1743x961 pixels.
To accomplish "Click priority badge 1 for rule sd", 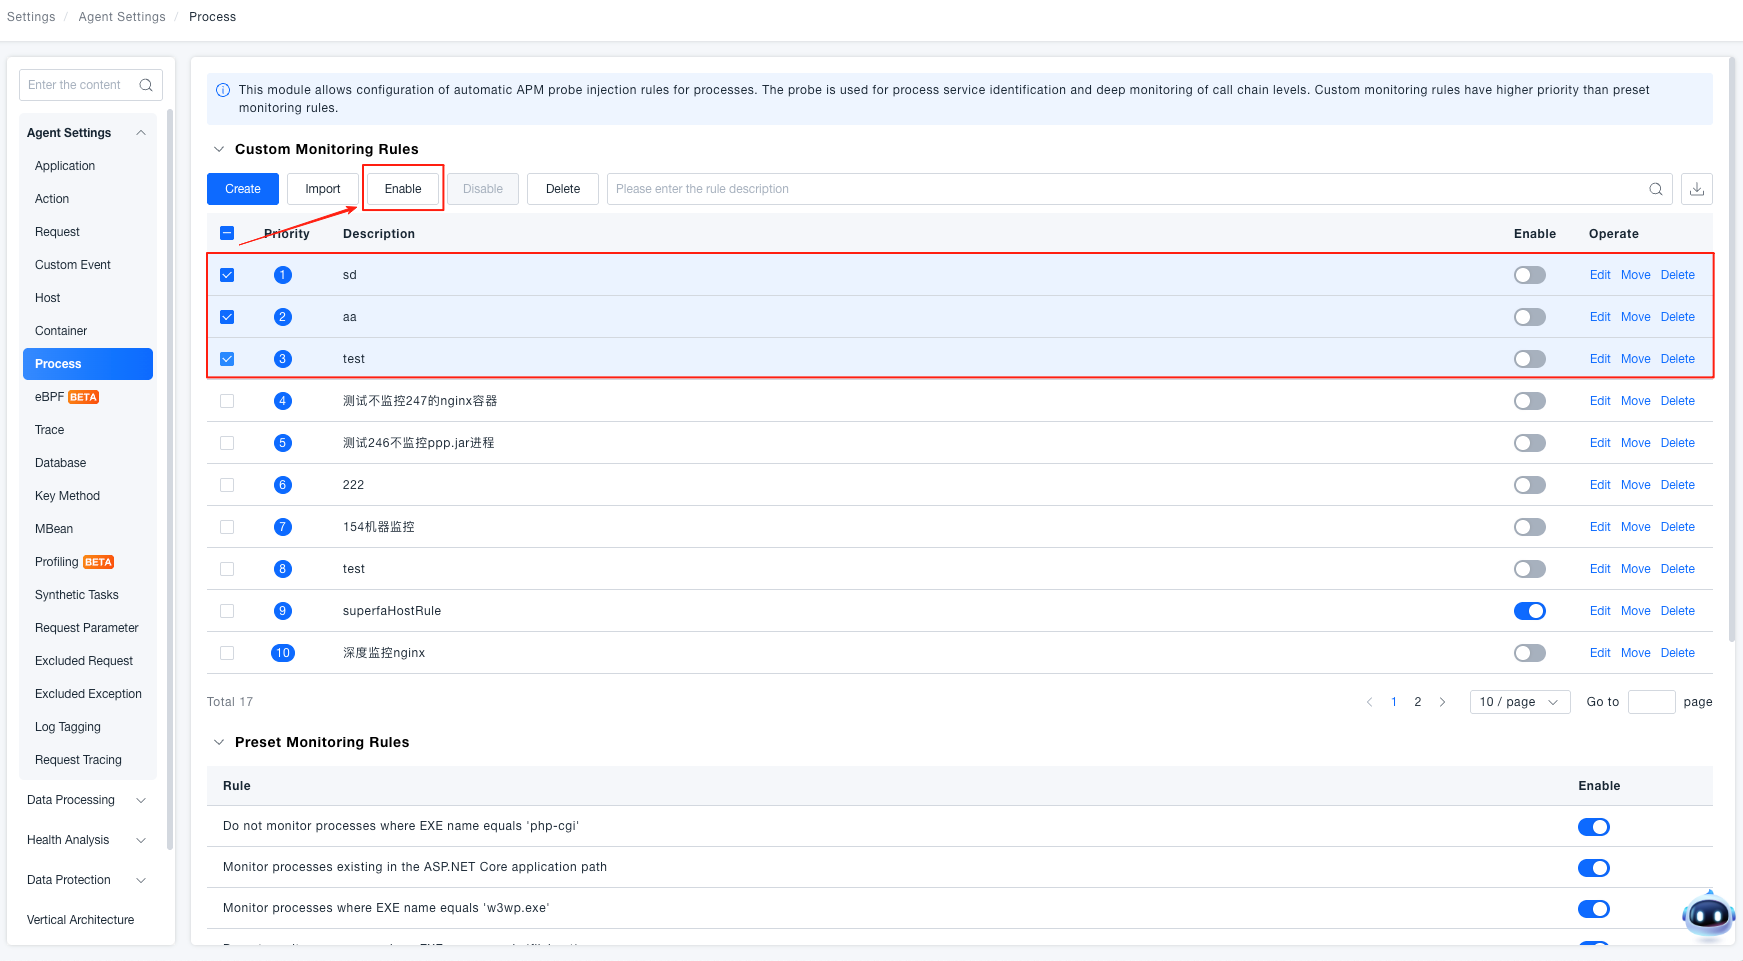I will click(283, 275).
